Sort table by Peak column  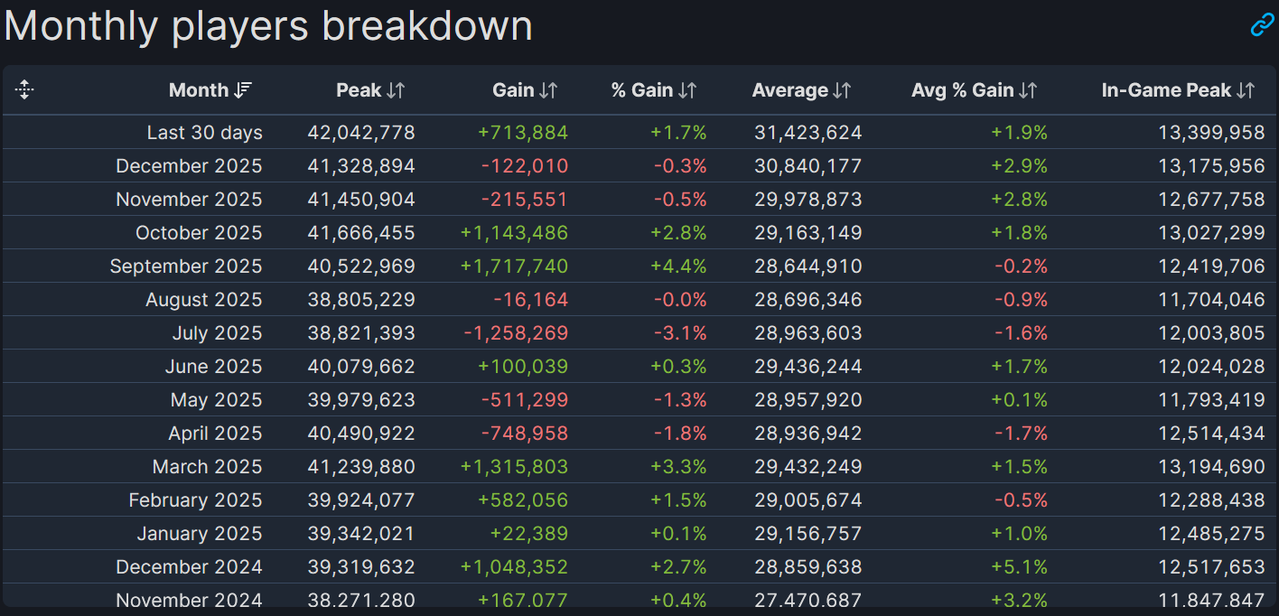370,90
